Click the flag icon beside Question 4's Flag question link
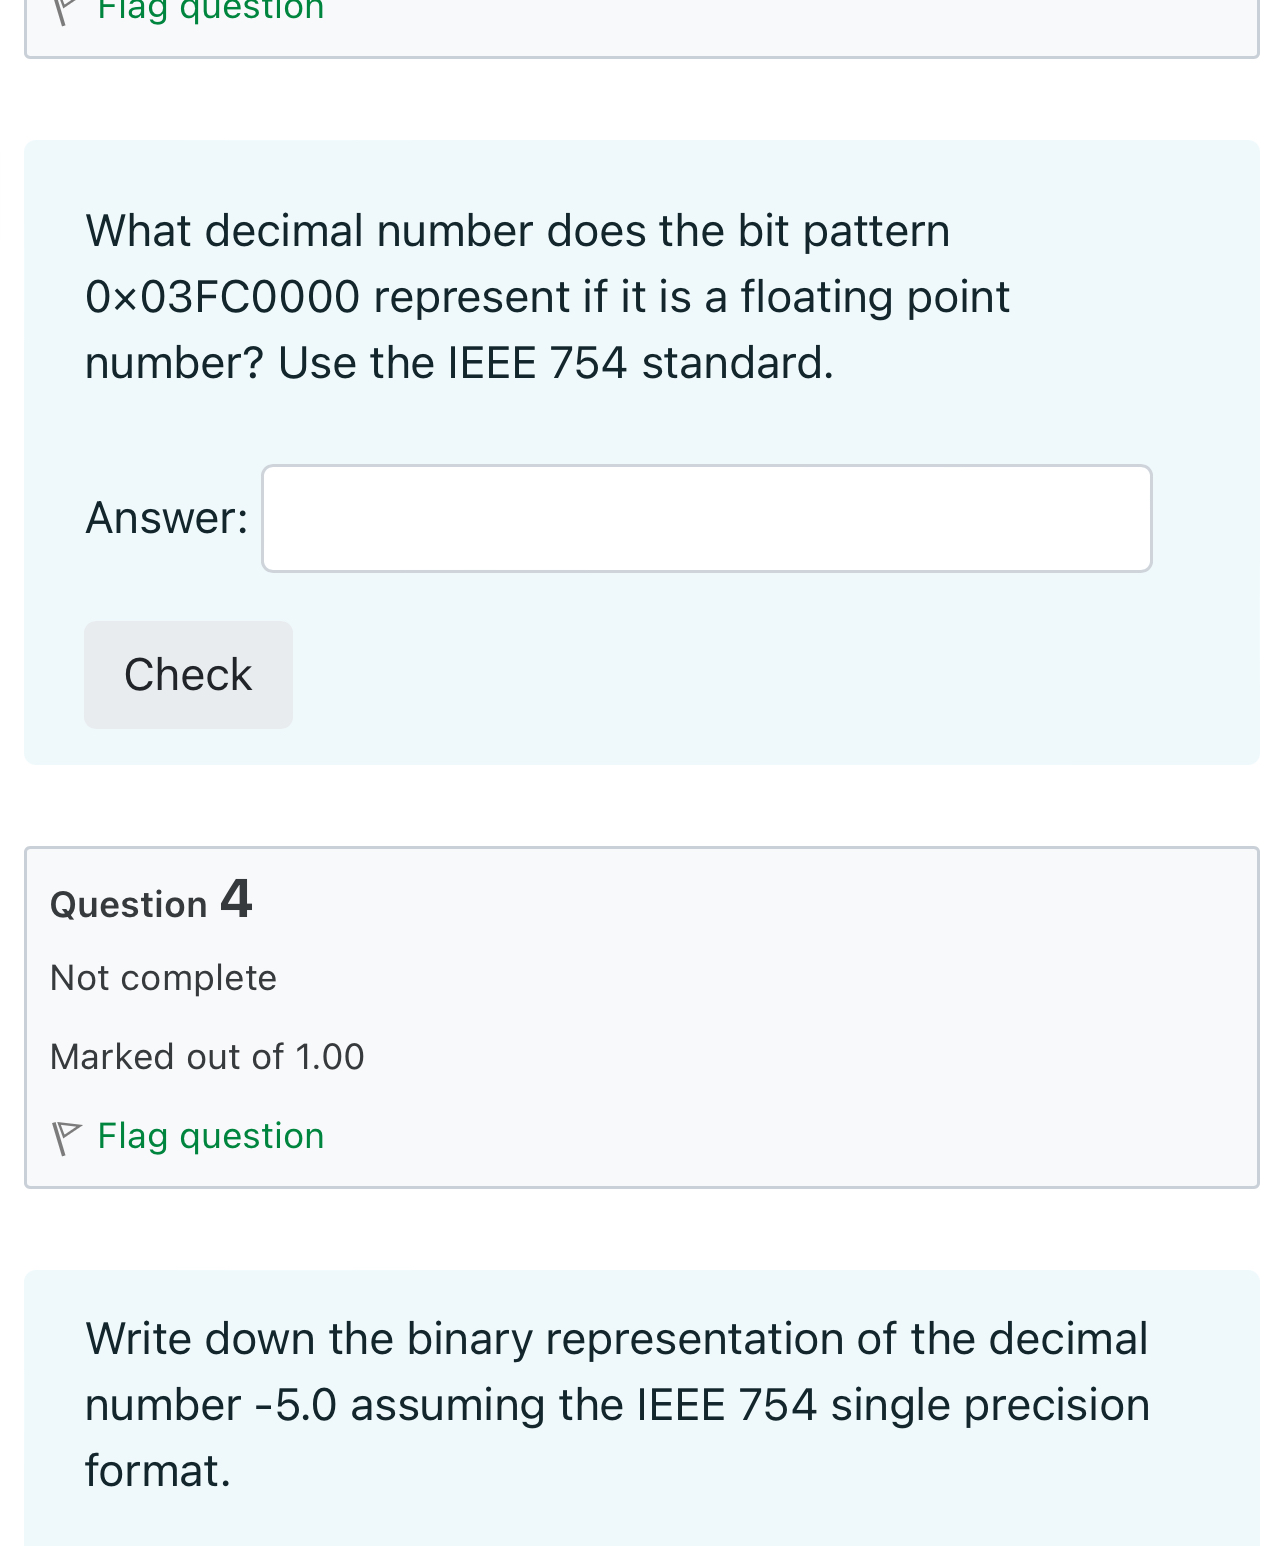Screen dimensions: 1284x1546 (66, 1137)
